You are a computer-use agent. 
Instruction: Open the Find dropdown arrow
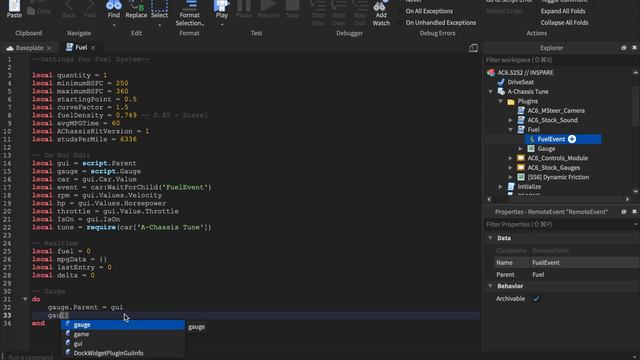(x=114, y=25)
